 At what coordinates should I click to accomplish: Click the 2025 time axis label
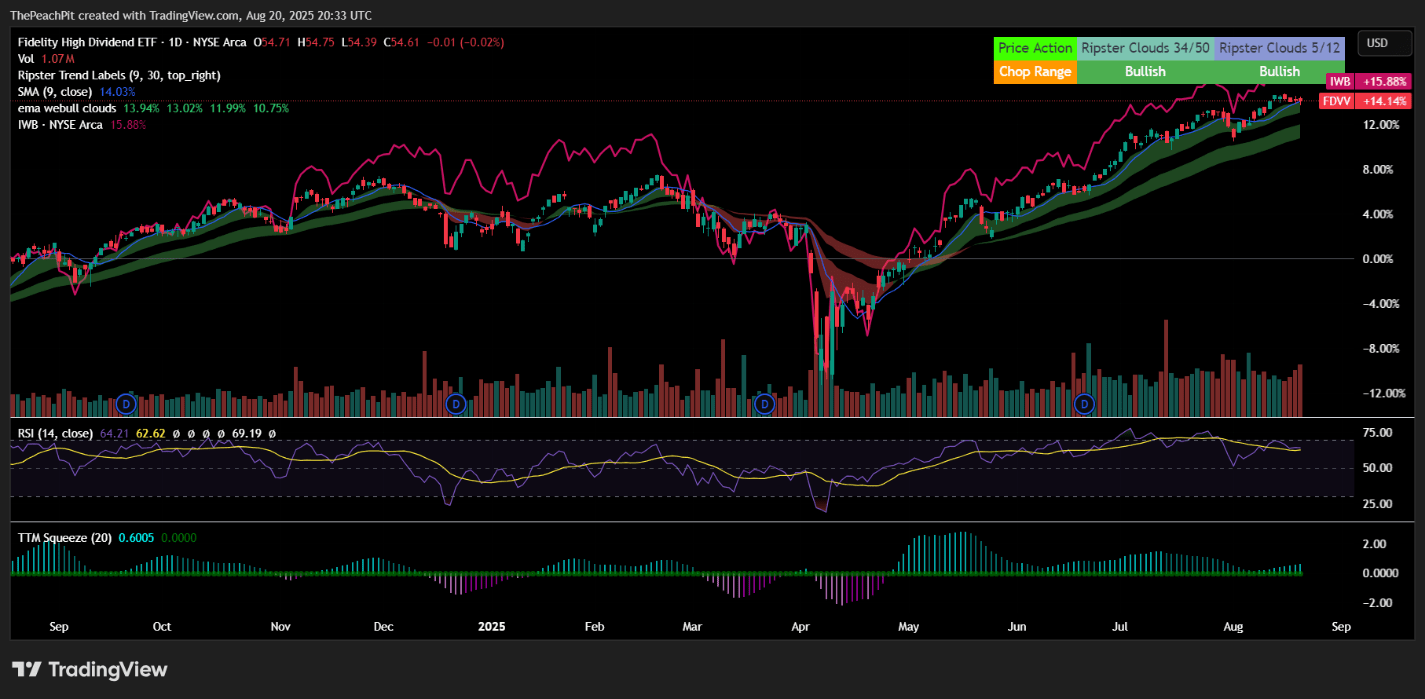492,627
